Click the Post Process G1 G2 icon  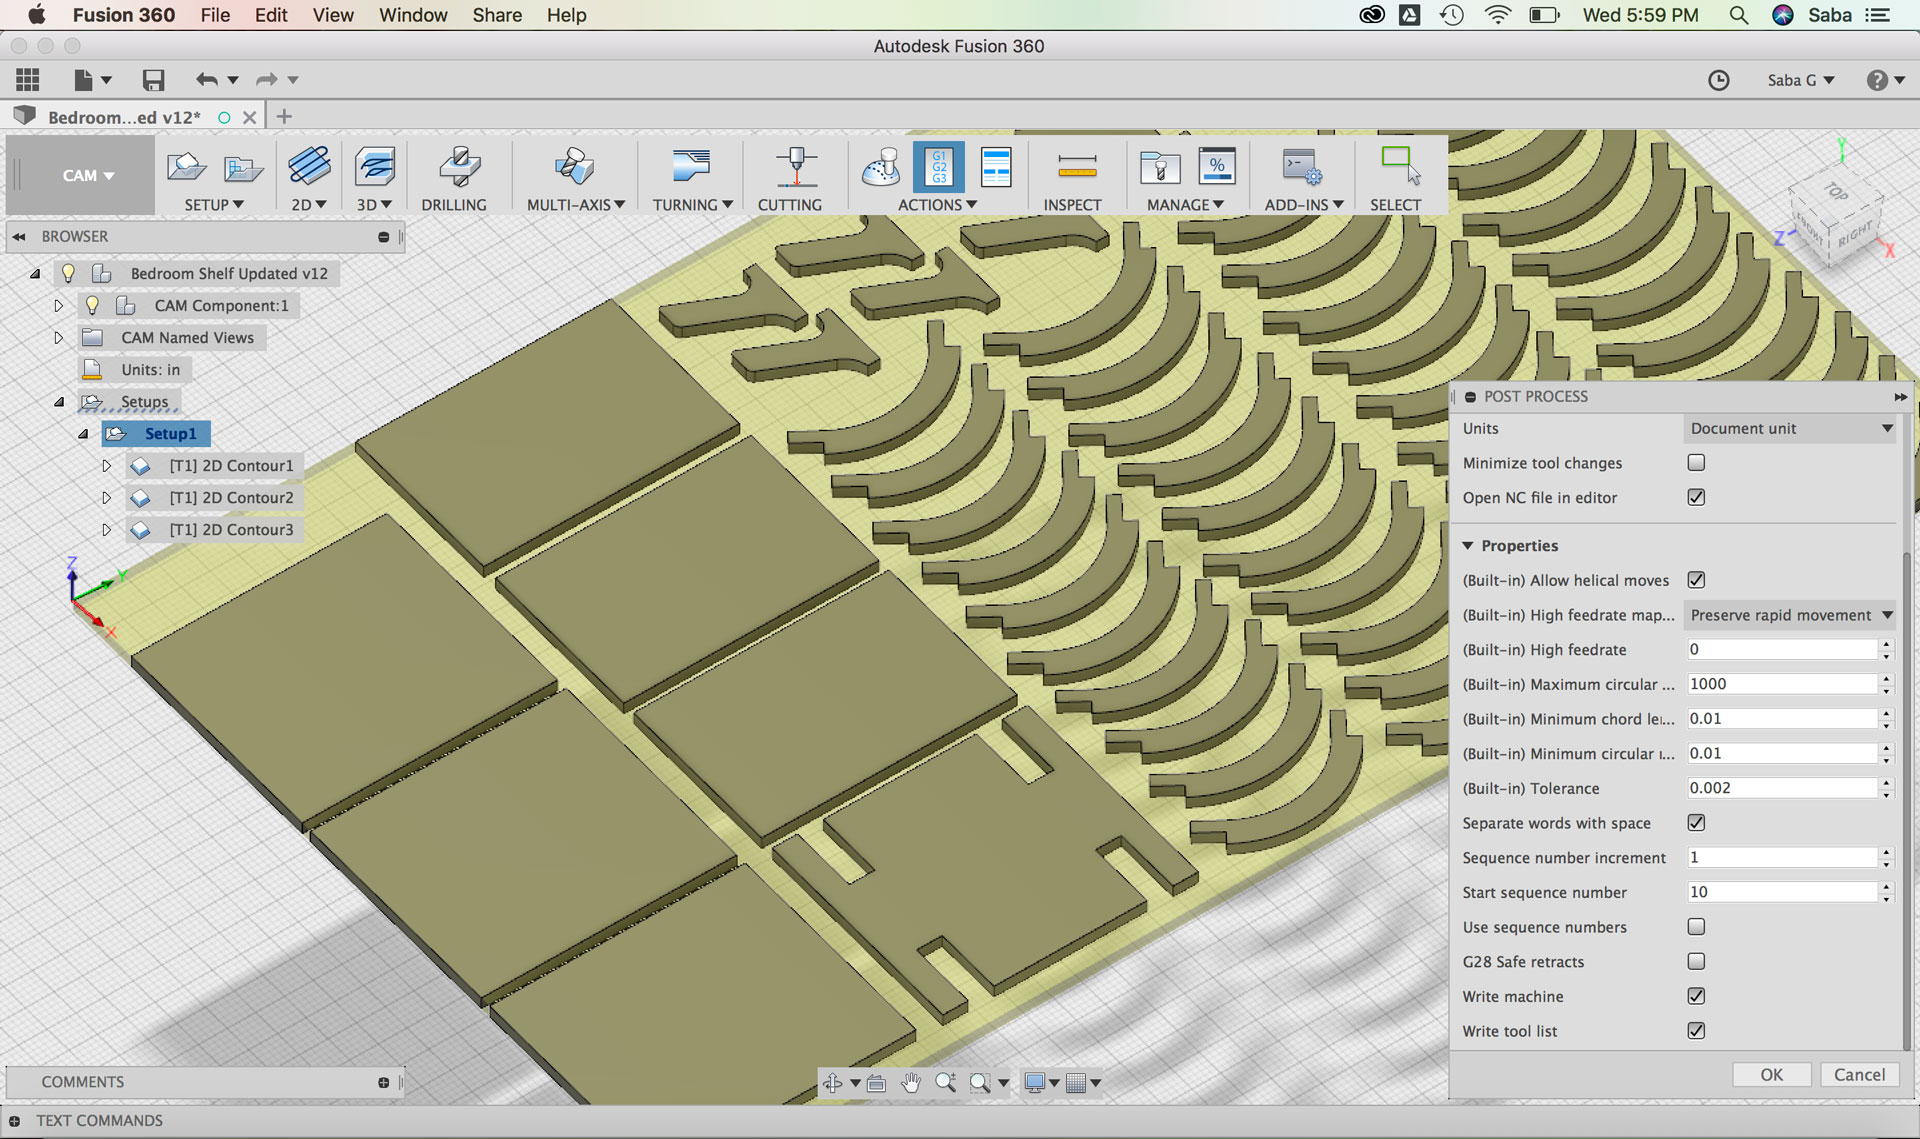click(938, 167)
